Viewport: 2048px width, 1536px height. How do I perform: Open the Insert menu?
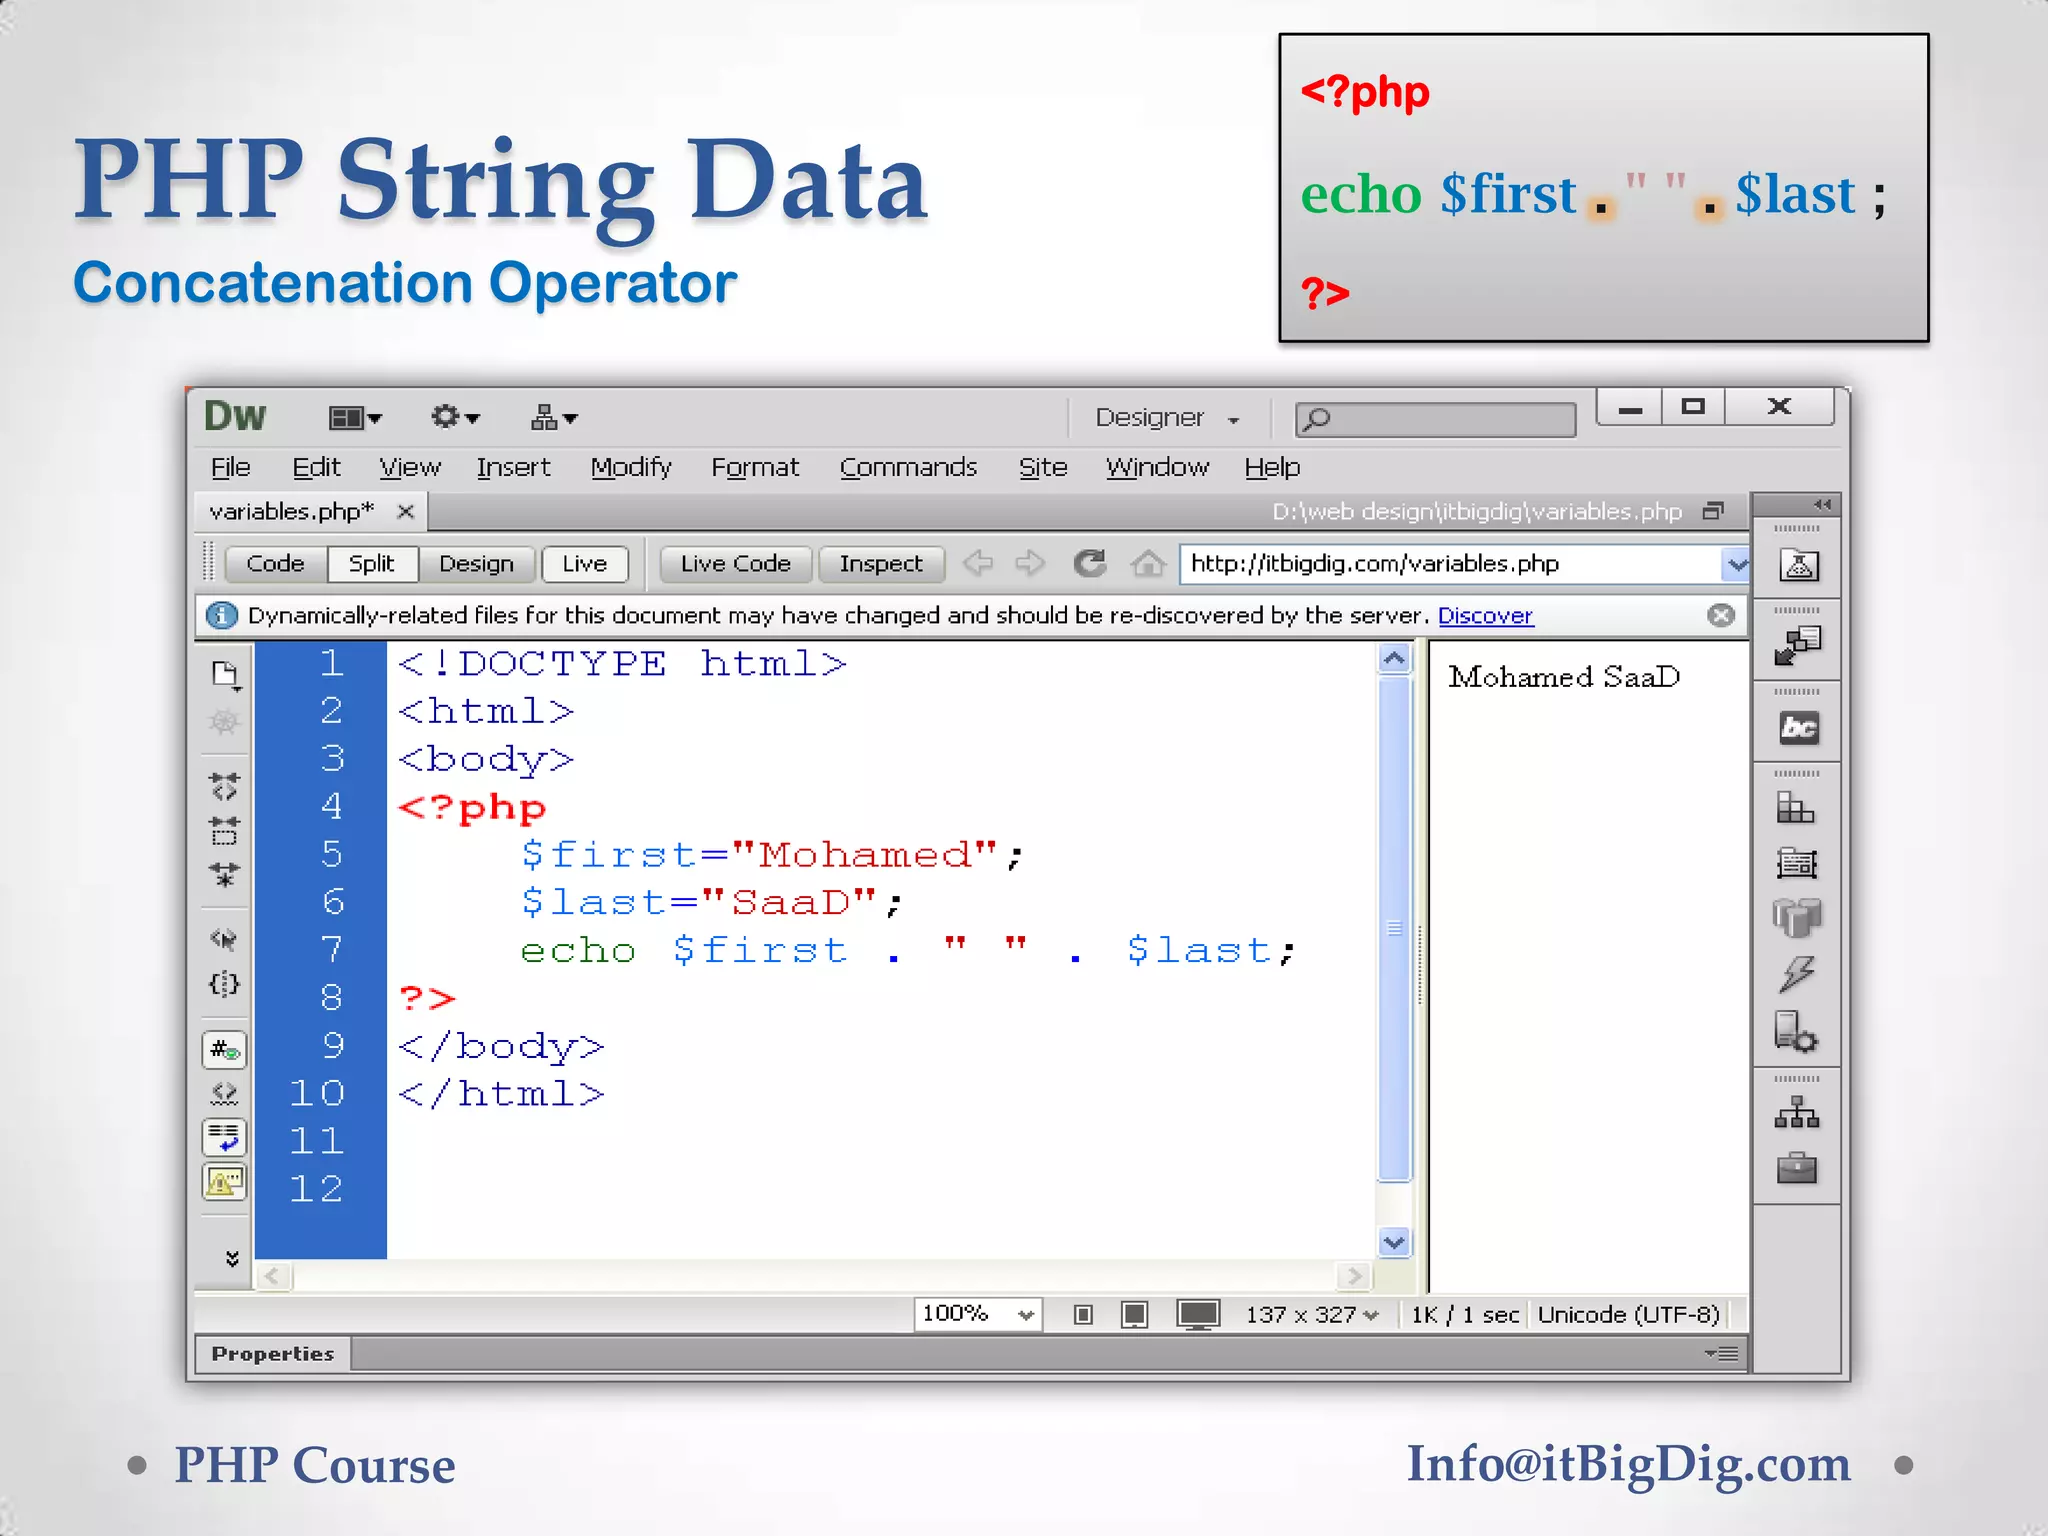click(513, 467)
